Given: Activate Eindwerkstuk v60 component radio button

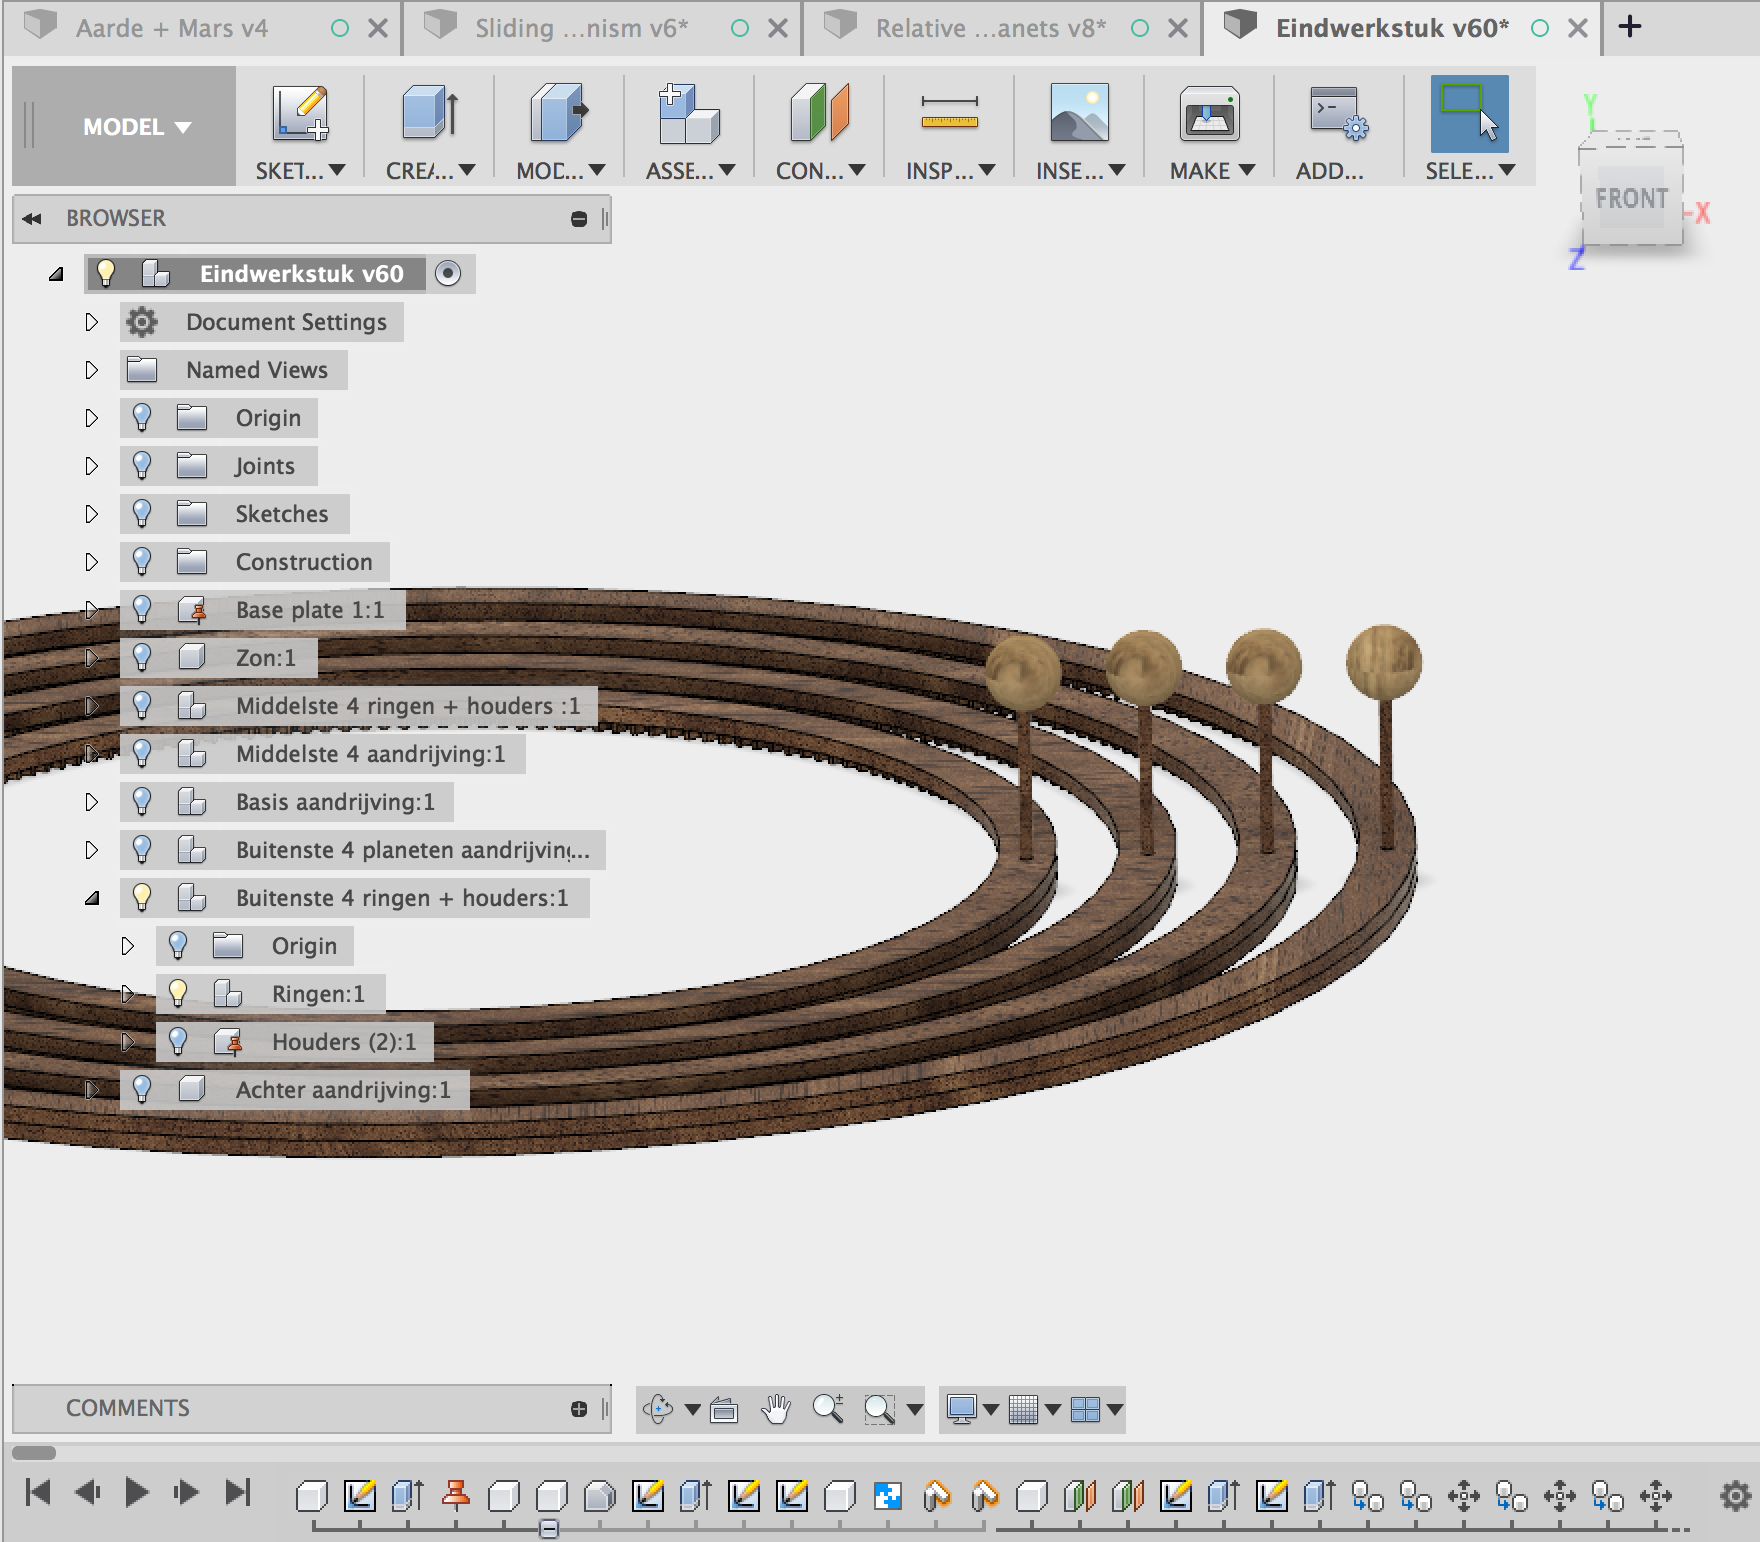Looking at the screenshot, I should [447, 272].
